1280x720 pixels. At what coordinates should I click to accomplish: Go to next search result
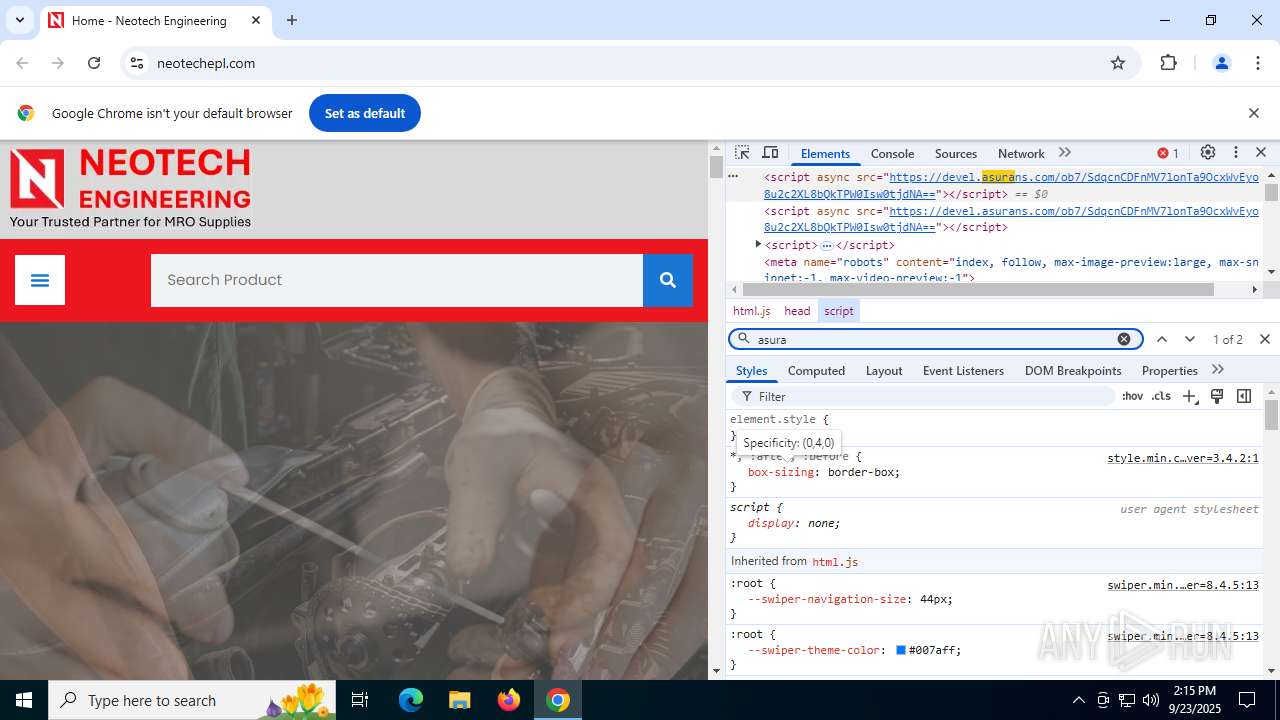click(x=1190, y=339)
